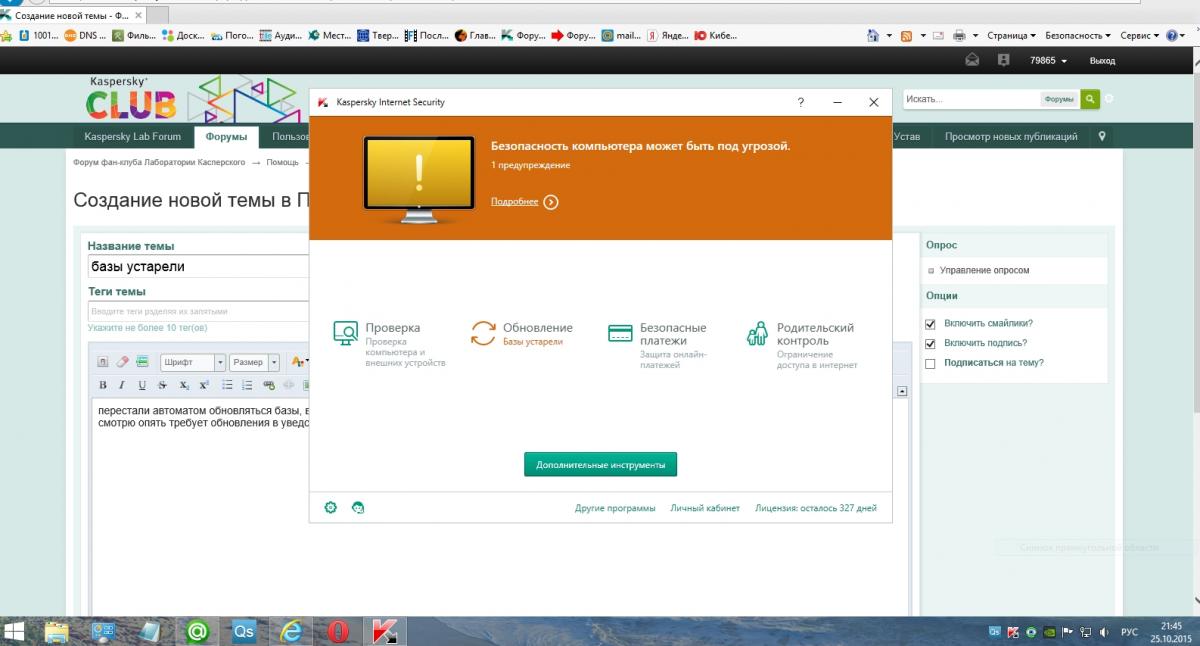Open Родительский контроль parental control
Viewport: 1200px width, 646px height.
click(802, 345)
